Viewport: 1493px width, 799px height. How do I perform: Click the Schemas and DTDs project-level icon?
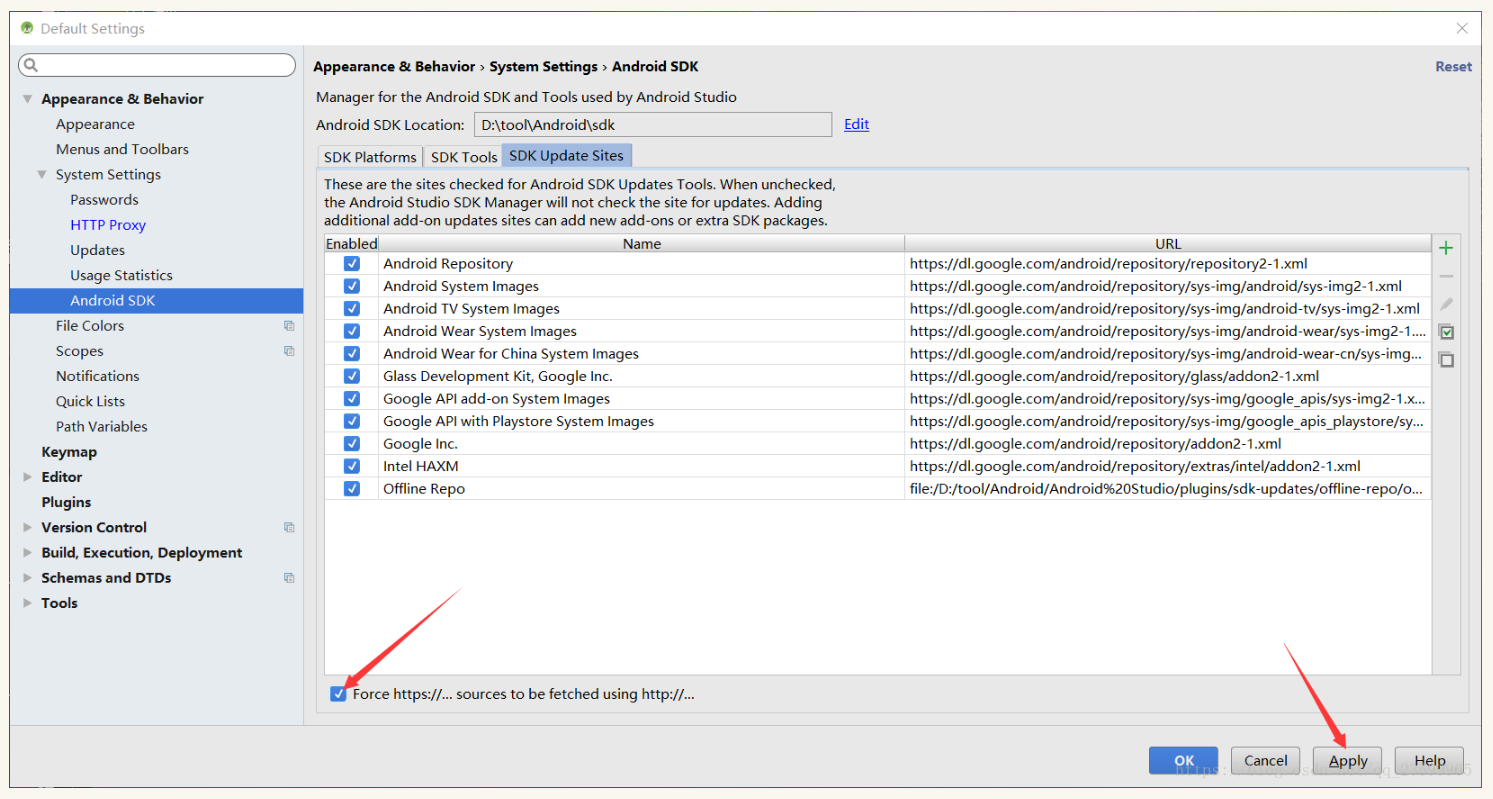(289, 578)
